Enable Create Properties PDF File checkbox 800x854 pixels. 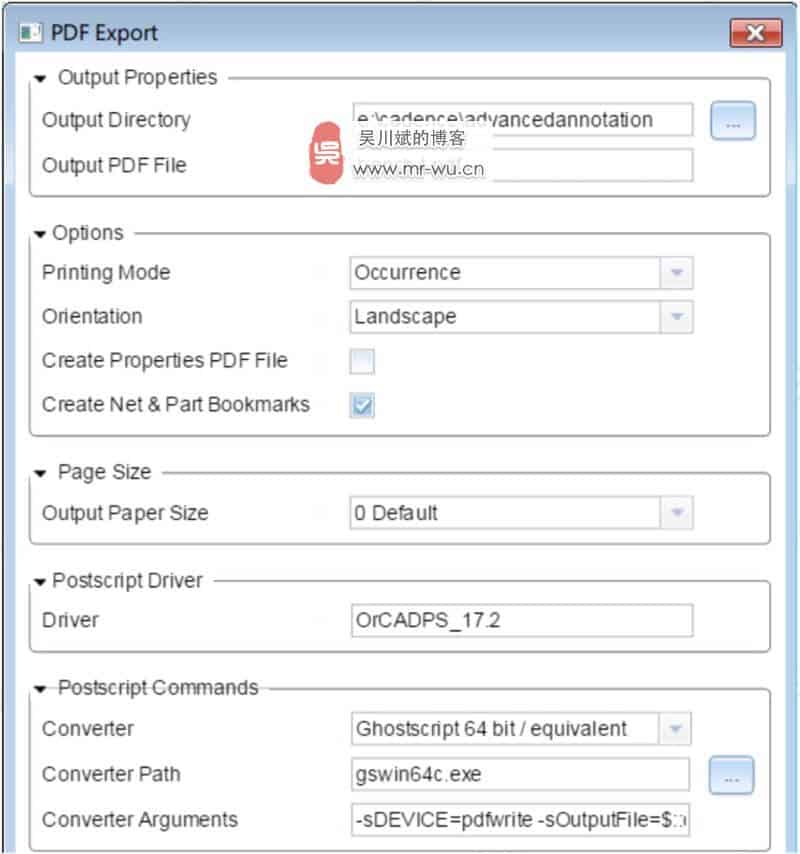(362, 361)
